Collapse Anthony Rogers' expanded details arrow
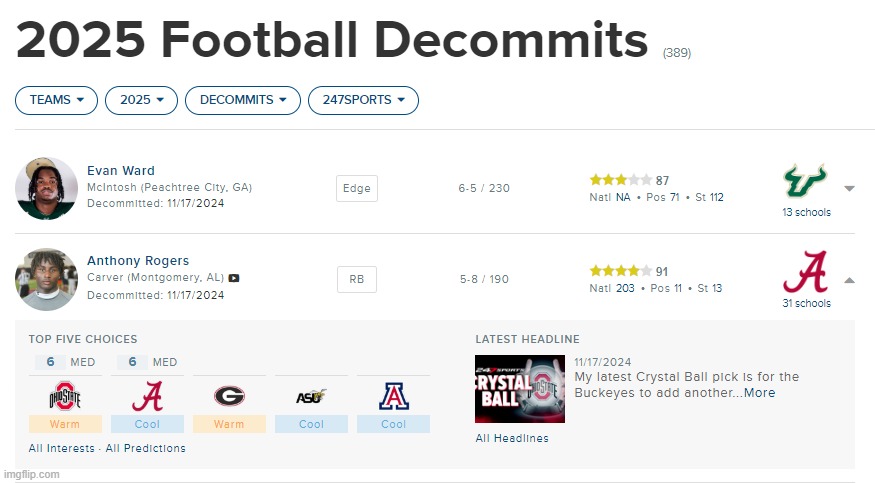Viewport: 875px width, 483px height. (x=849, y=280)
